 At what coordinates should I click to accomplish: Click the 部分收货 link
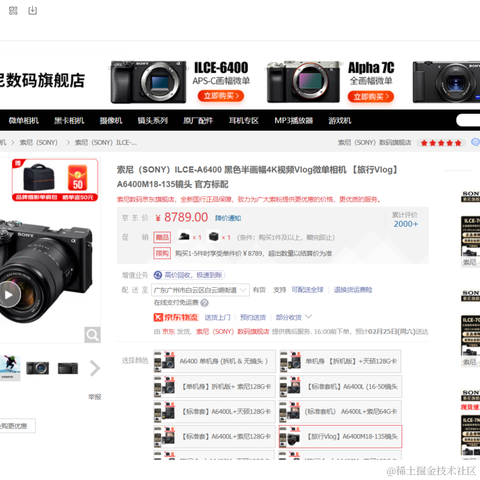click(x=289, y=317)
